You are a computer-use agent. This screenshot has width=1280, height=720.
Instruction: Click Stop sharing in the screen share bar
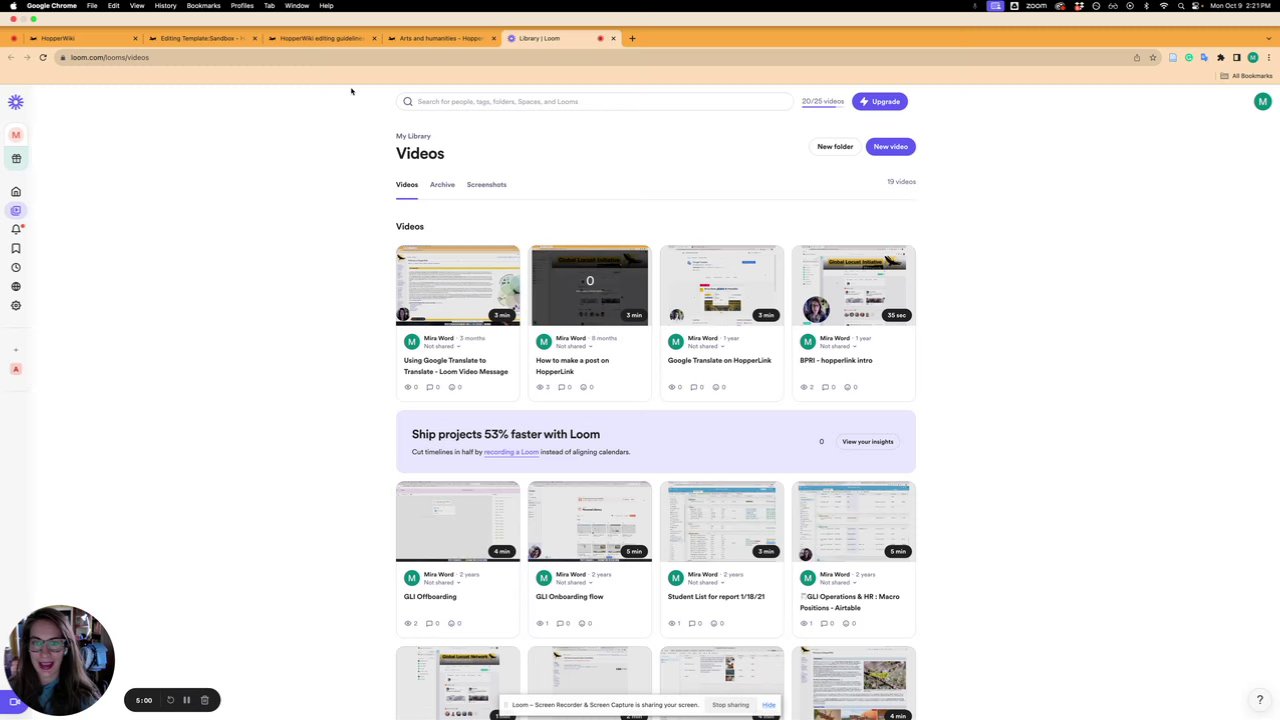[x=730, y=705]
